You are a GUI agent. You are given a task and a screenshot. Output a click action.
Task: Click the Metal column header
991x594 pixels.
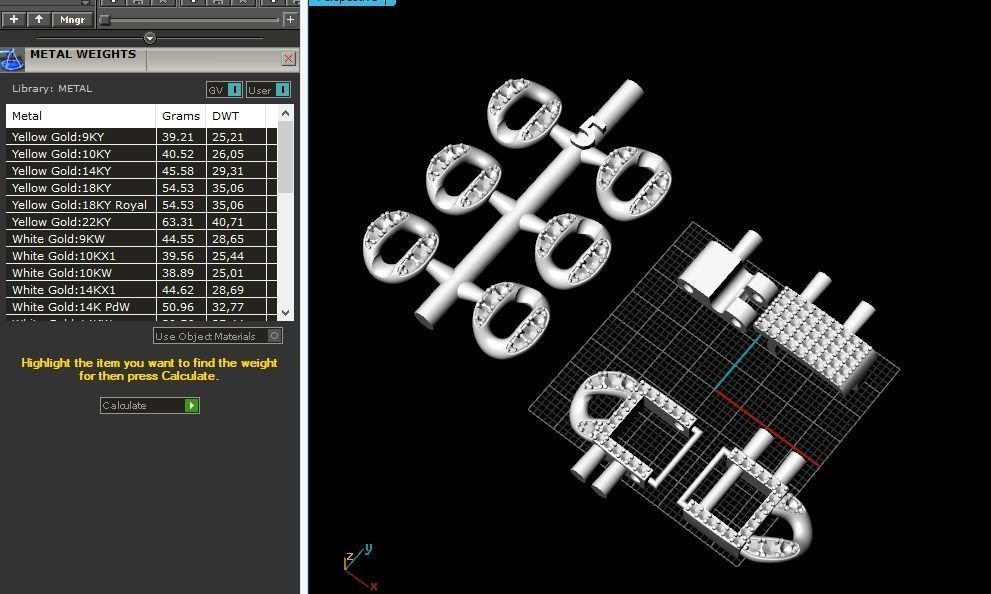pos(81,116)
